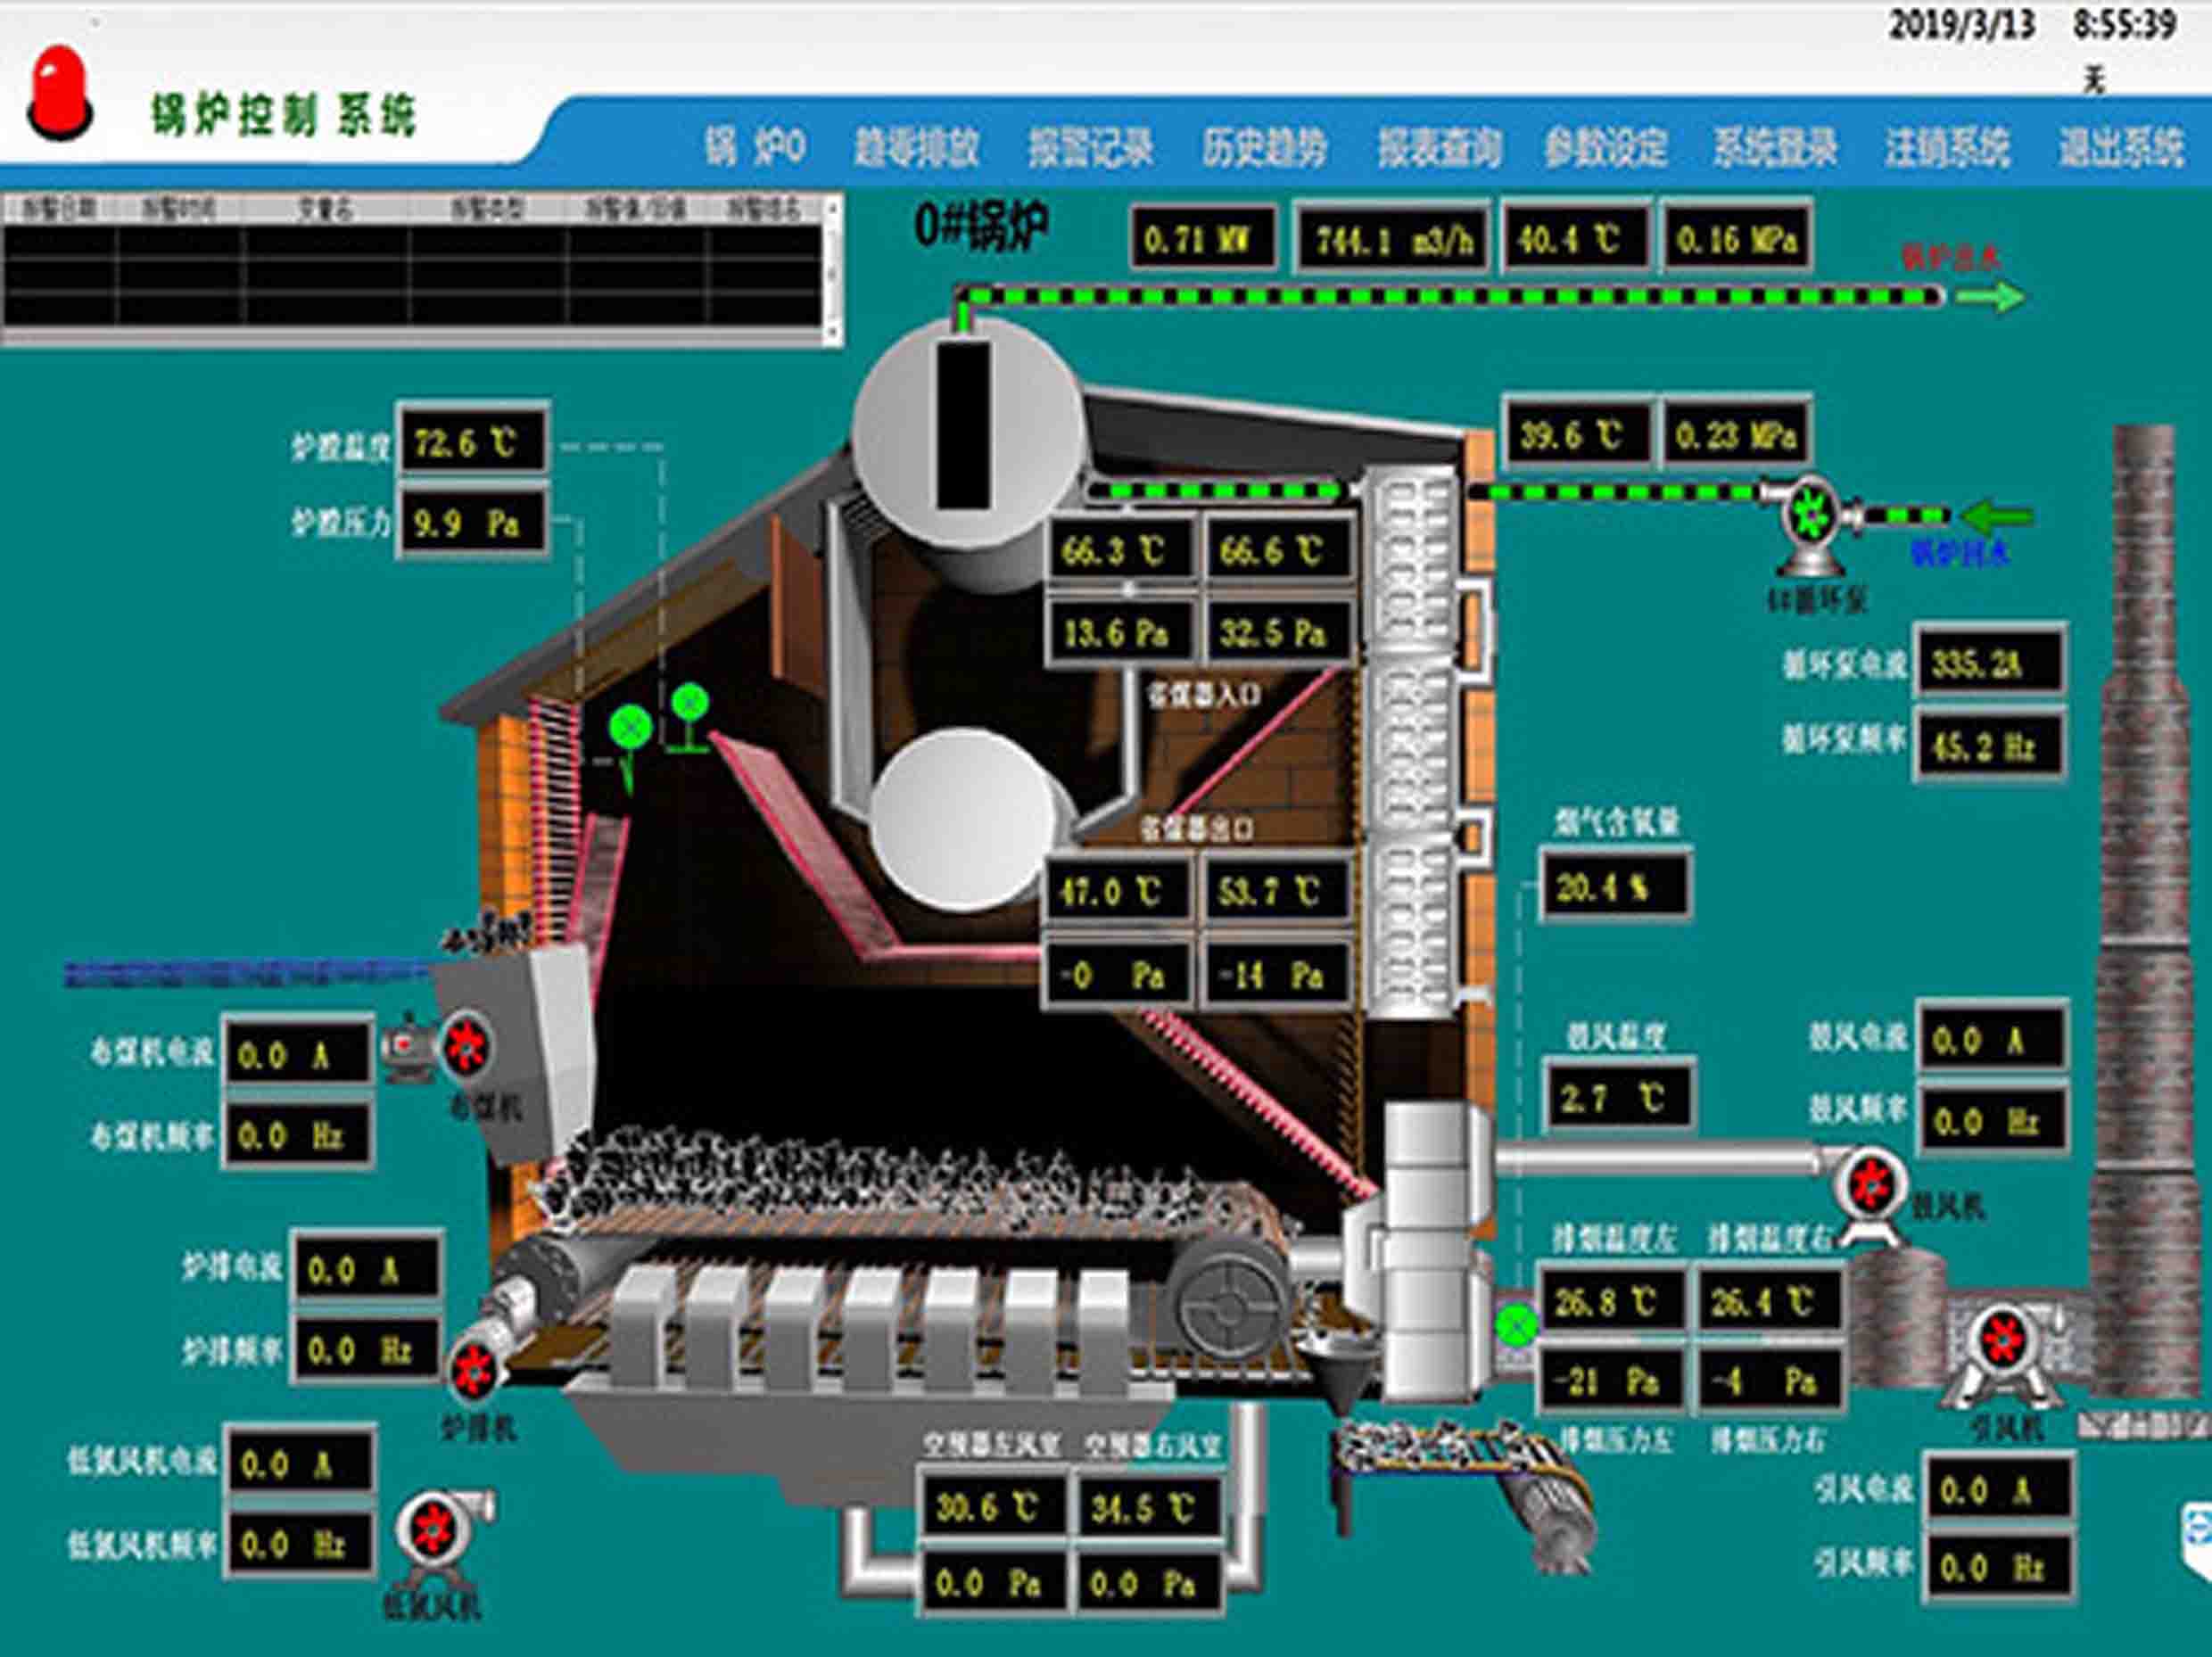2212x1657 pixels.
Task: Open the 参数设定 parameter settings page
Action: (1605, 148)
